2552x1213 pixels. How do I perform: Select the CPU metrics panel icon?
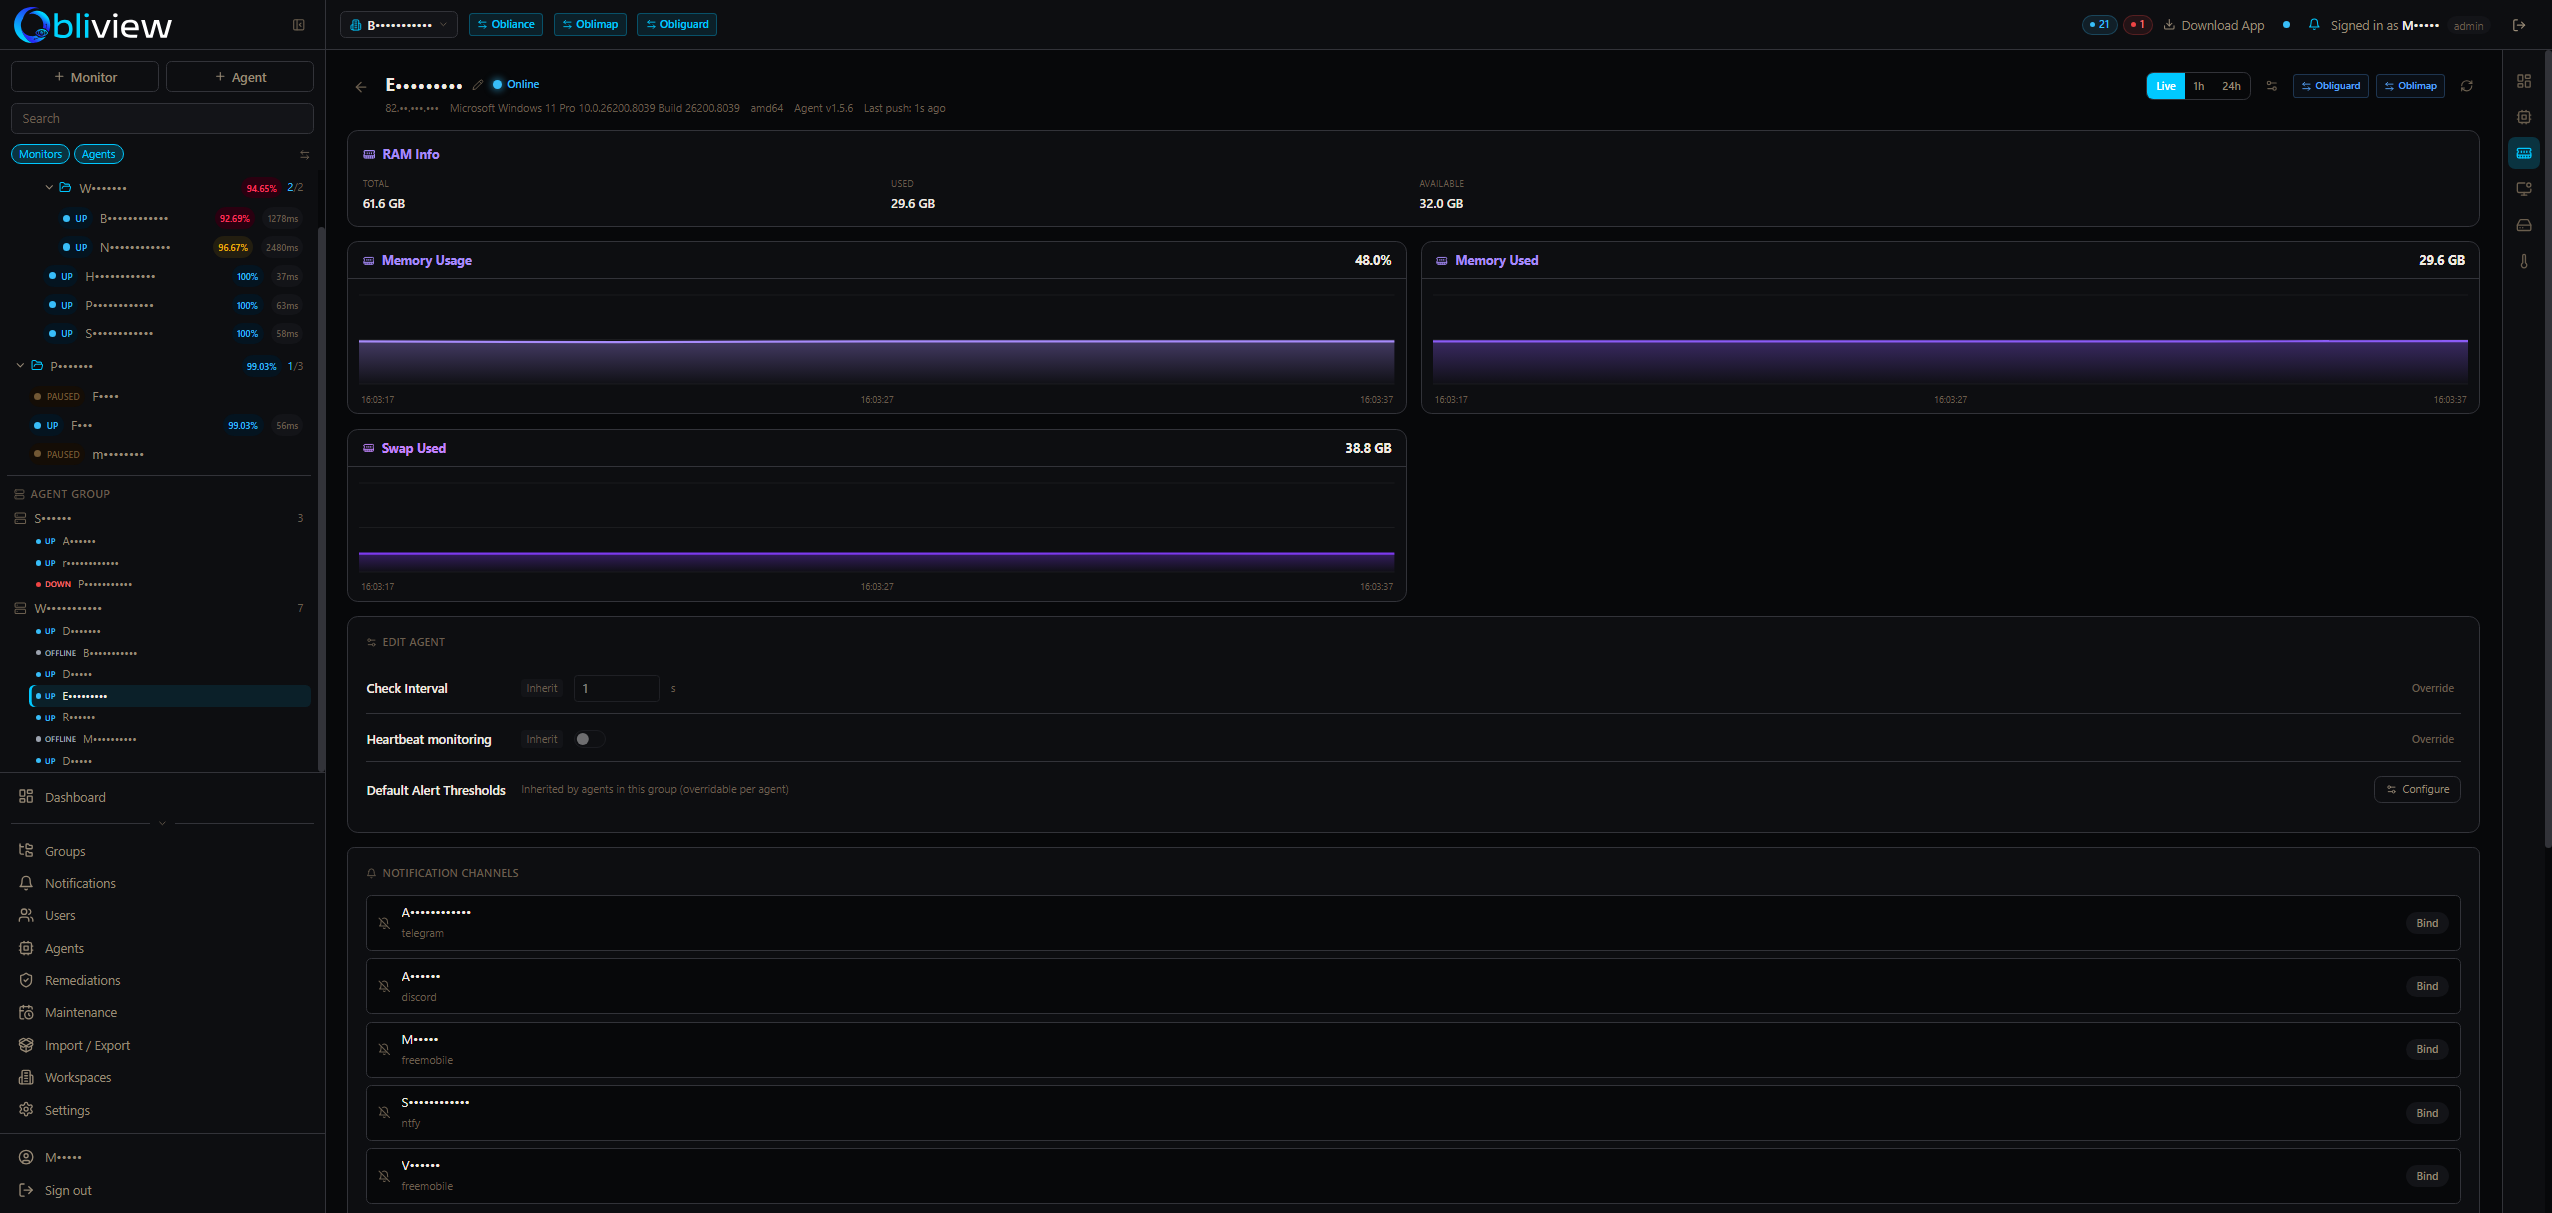click(x=2525, y=116)
